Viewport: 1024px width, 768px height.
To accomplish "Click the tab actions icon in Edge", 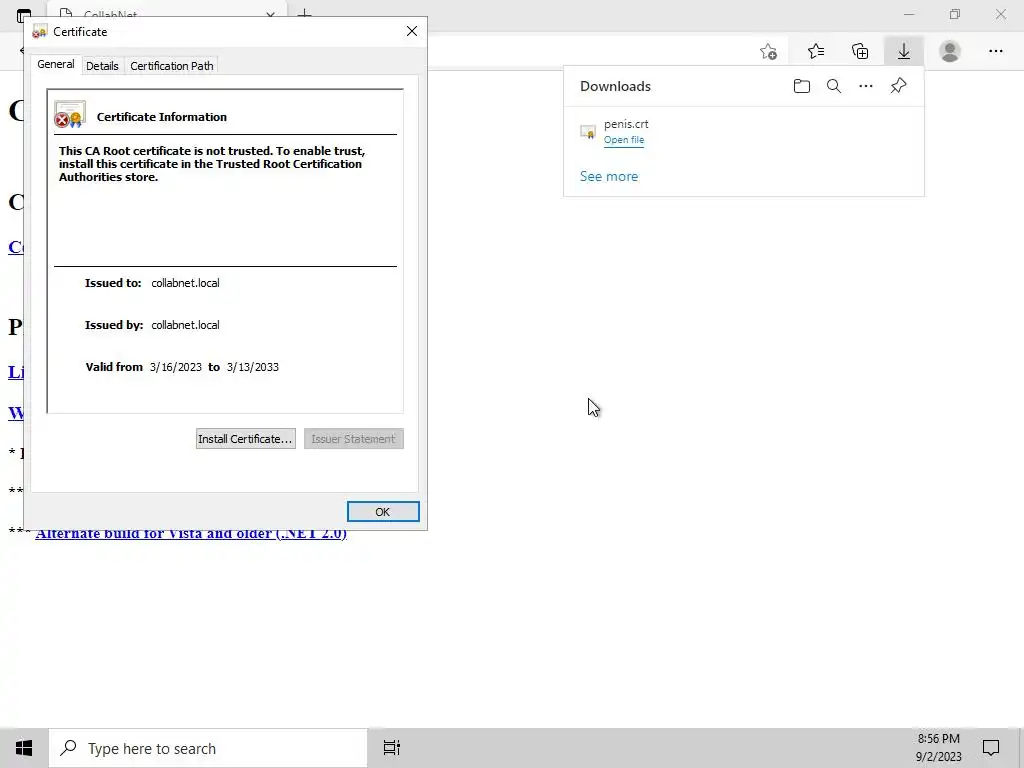I will (24, 14).
